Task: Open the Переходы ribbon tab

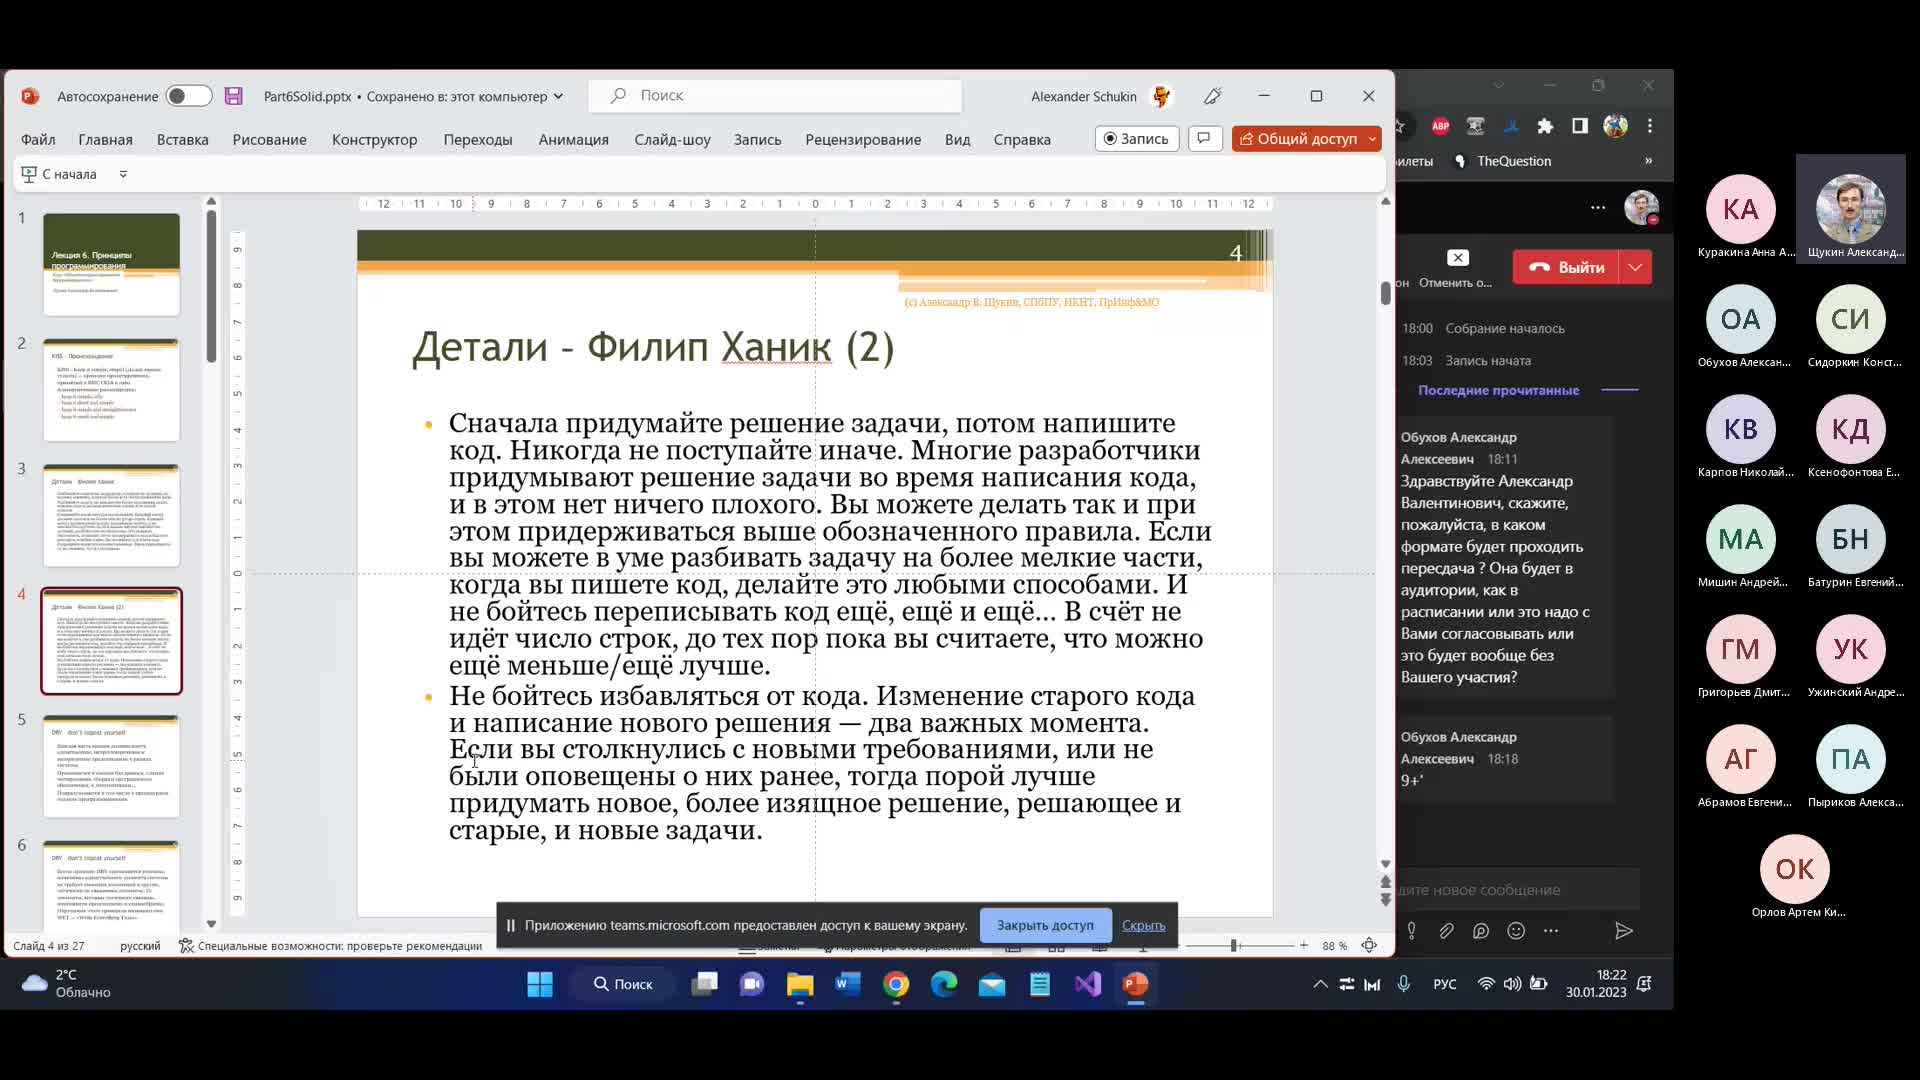Action: 478,139
